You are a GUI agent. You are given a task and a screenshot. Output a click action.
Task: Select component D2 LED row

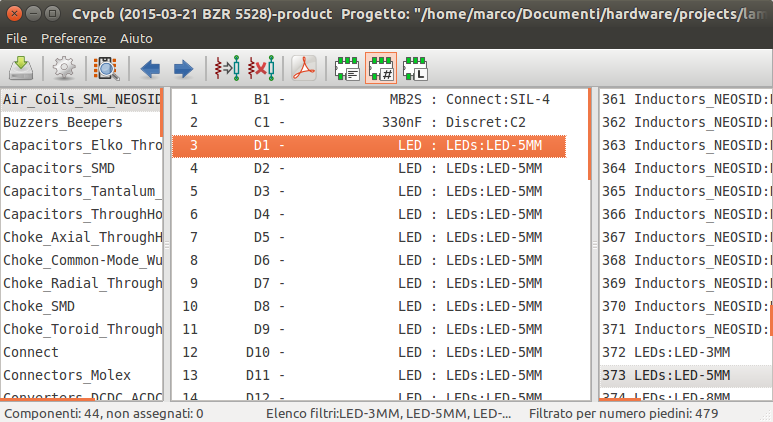pyautogui.click(x=369, y=168)
